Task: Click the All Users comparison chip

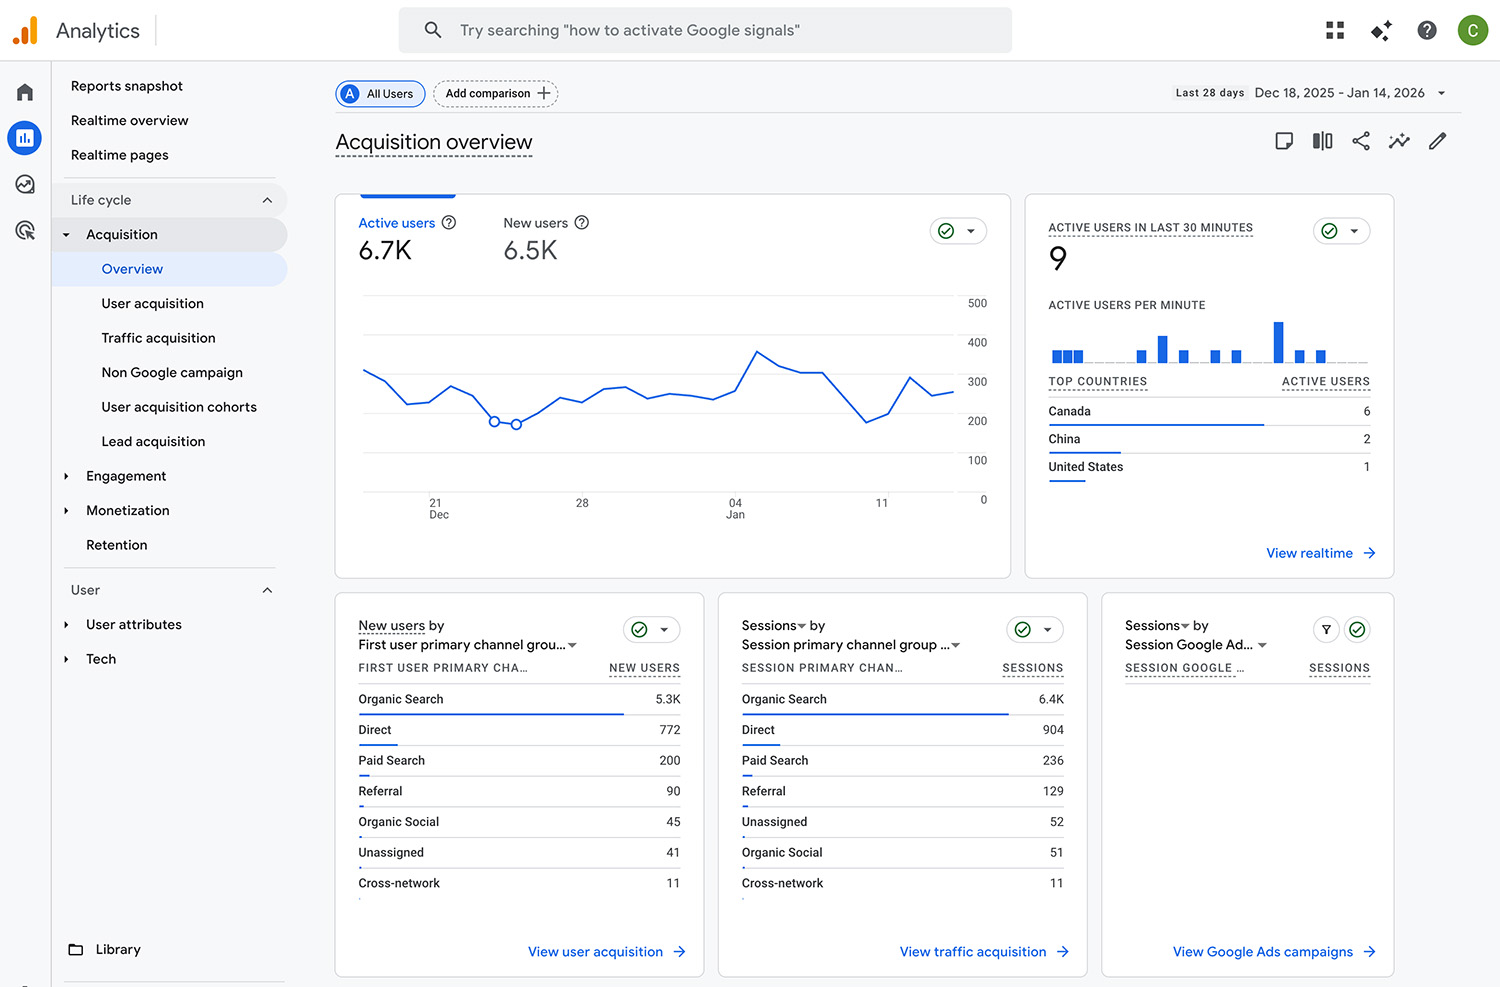Action: point(380,93)
